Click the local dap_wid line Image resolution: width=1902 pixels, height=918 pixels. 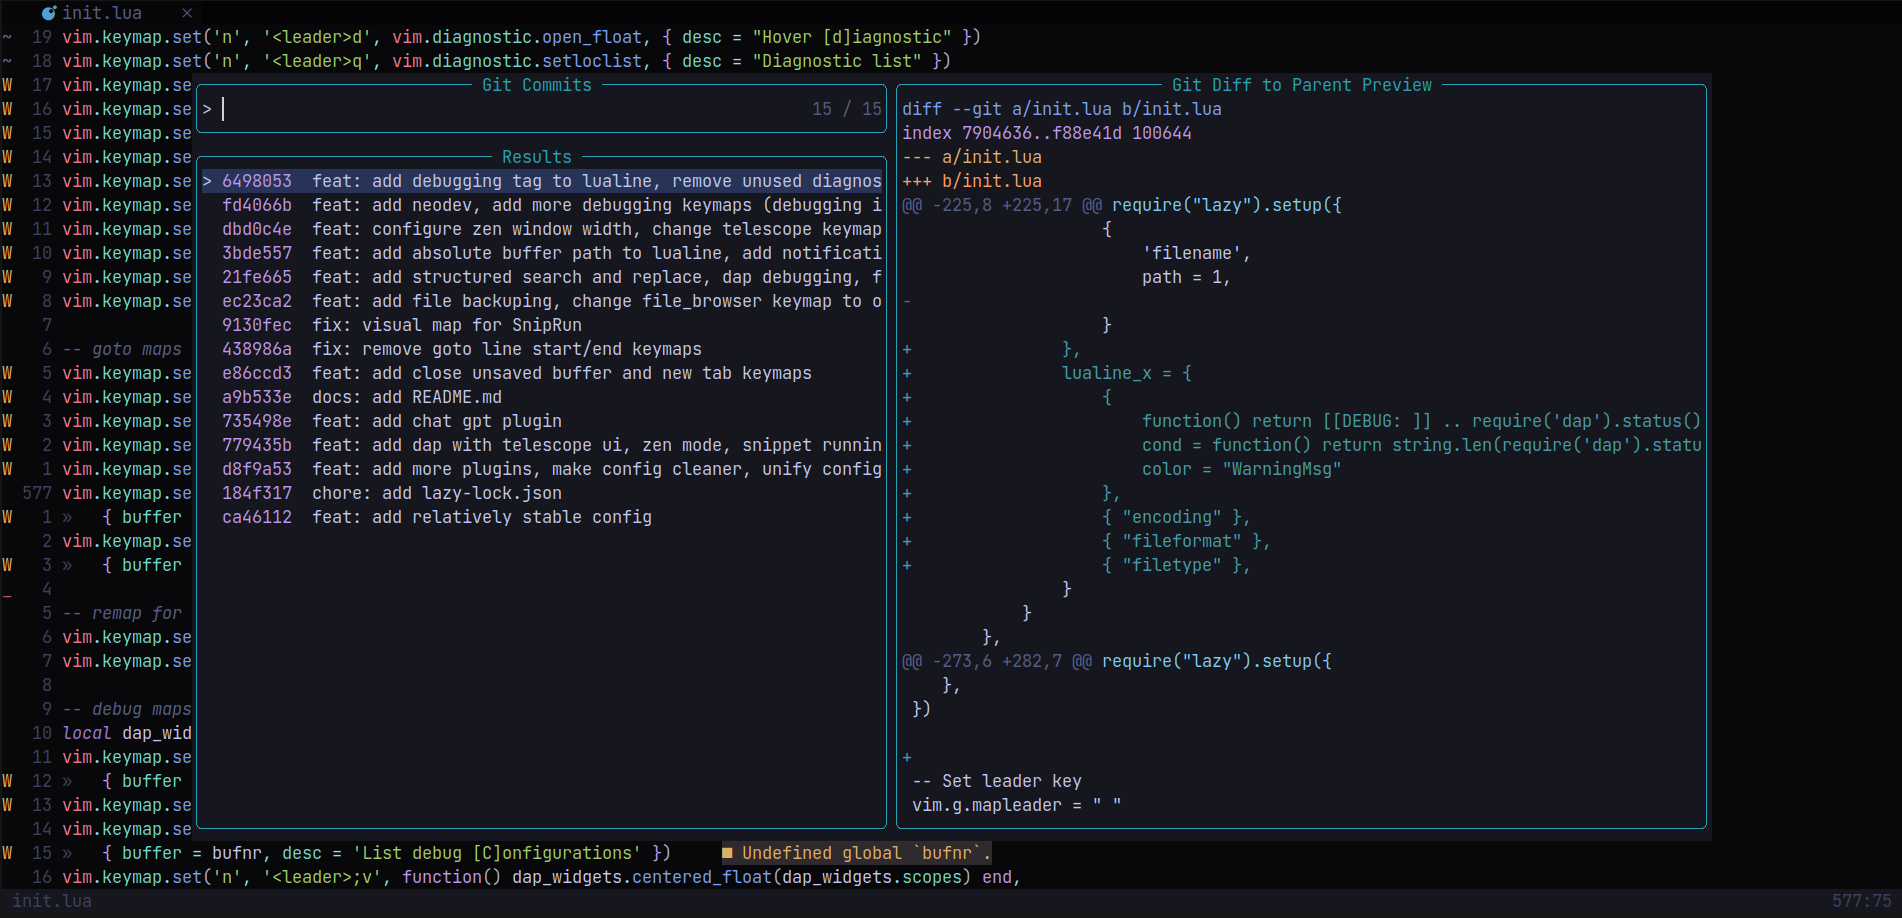(127, 733)
